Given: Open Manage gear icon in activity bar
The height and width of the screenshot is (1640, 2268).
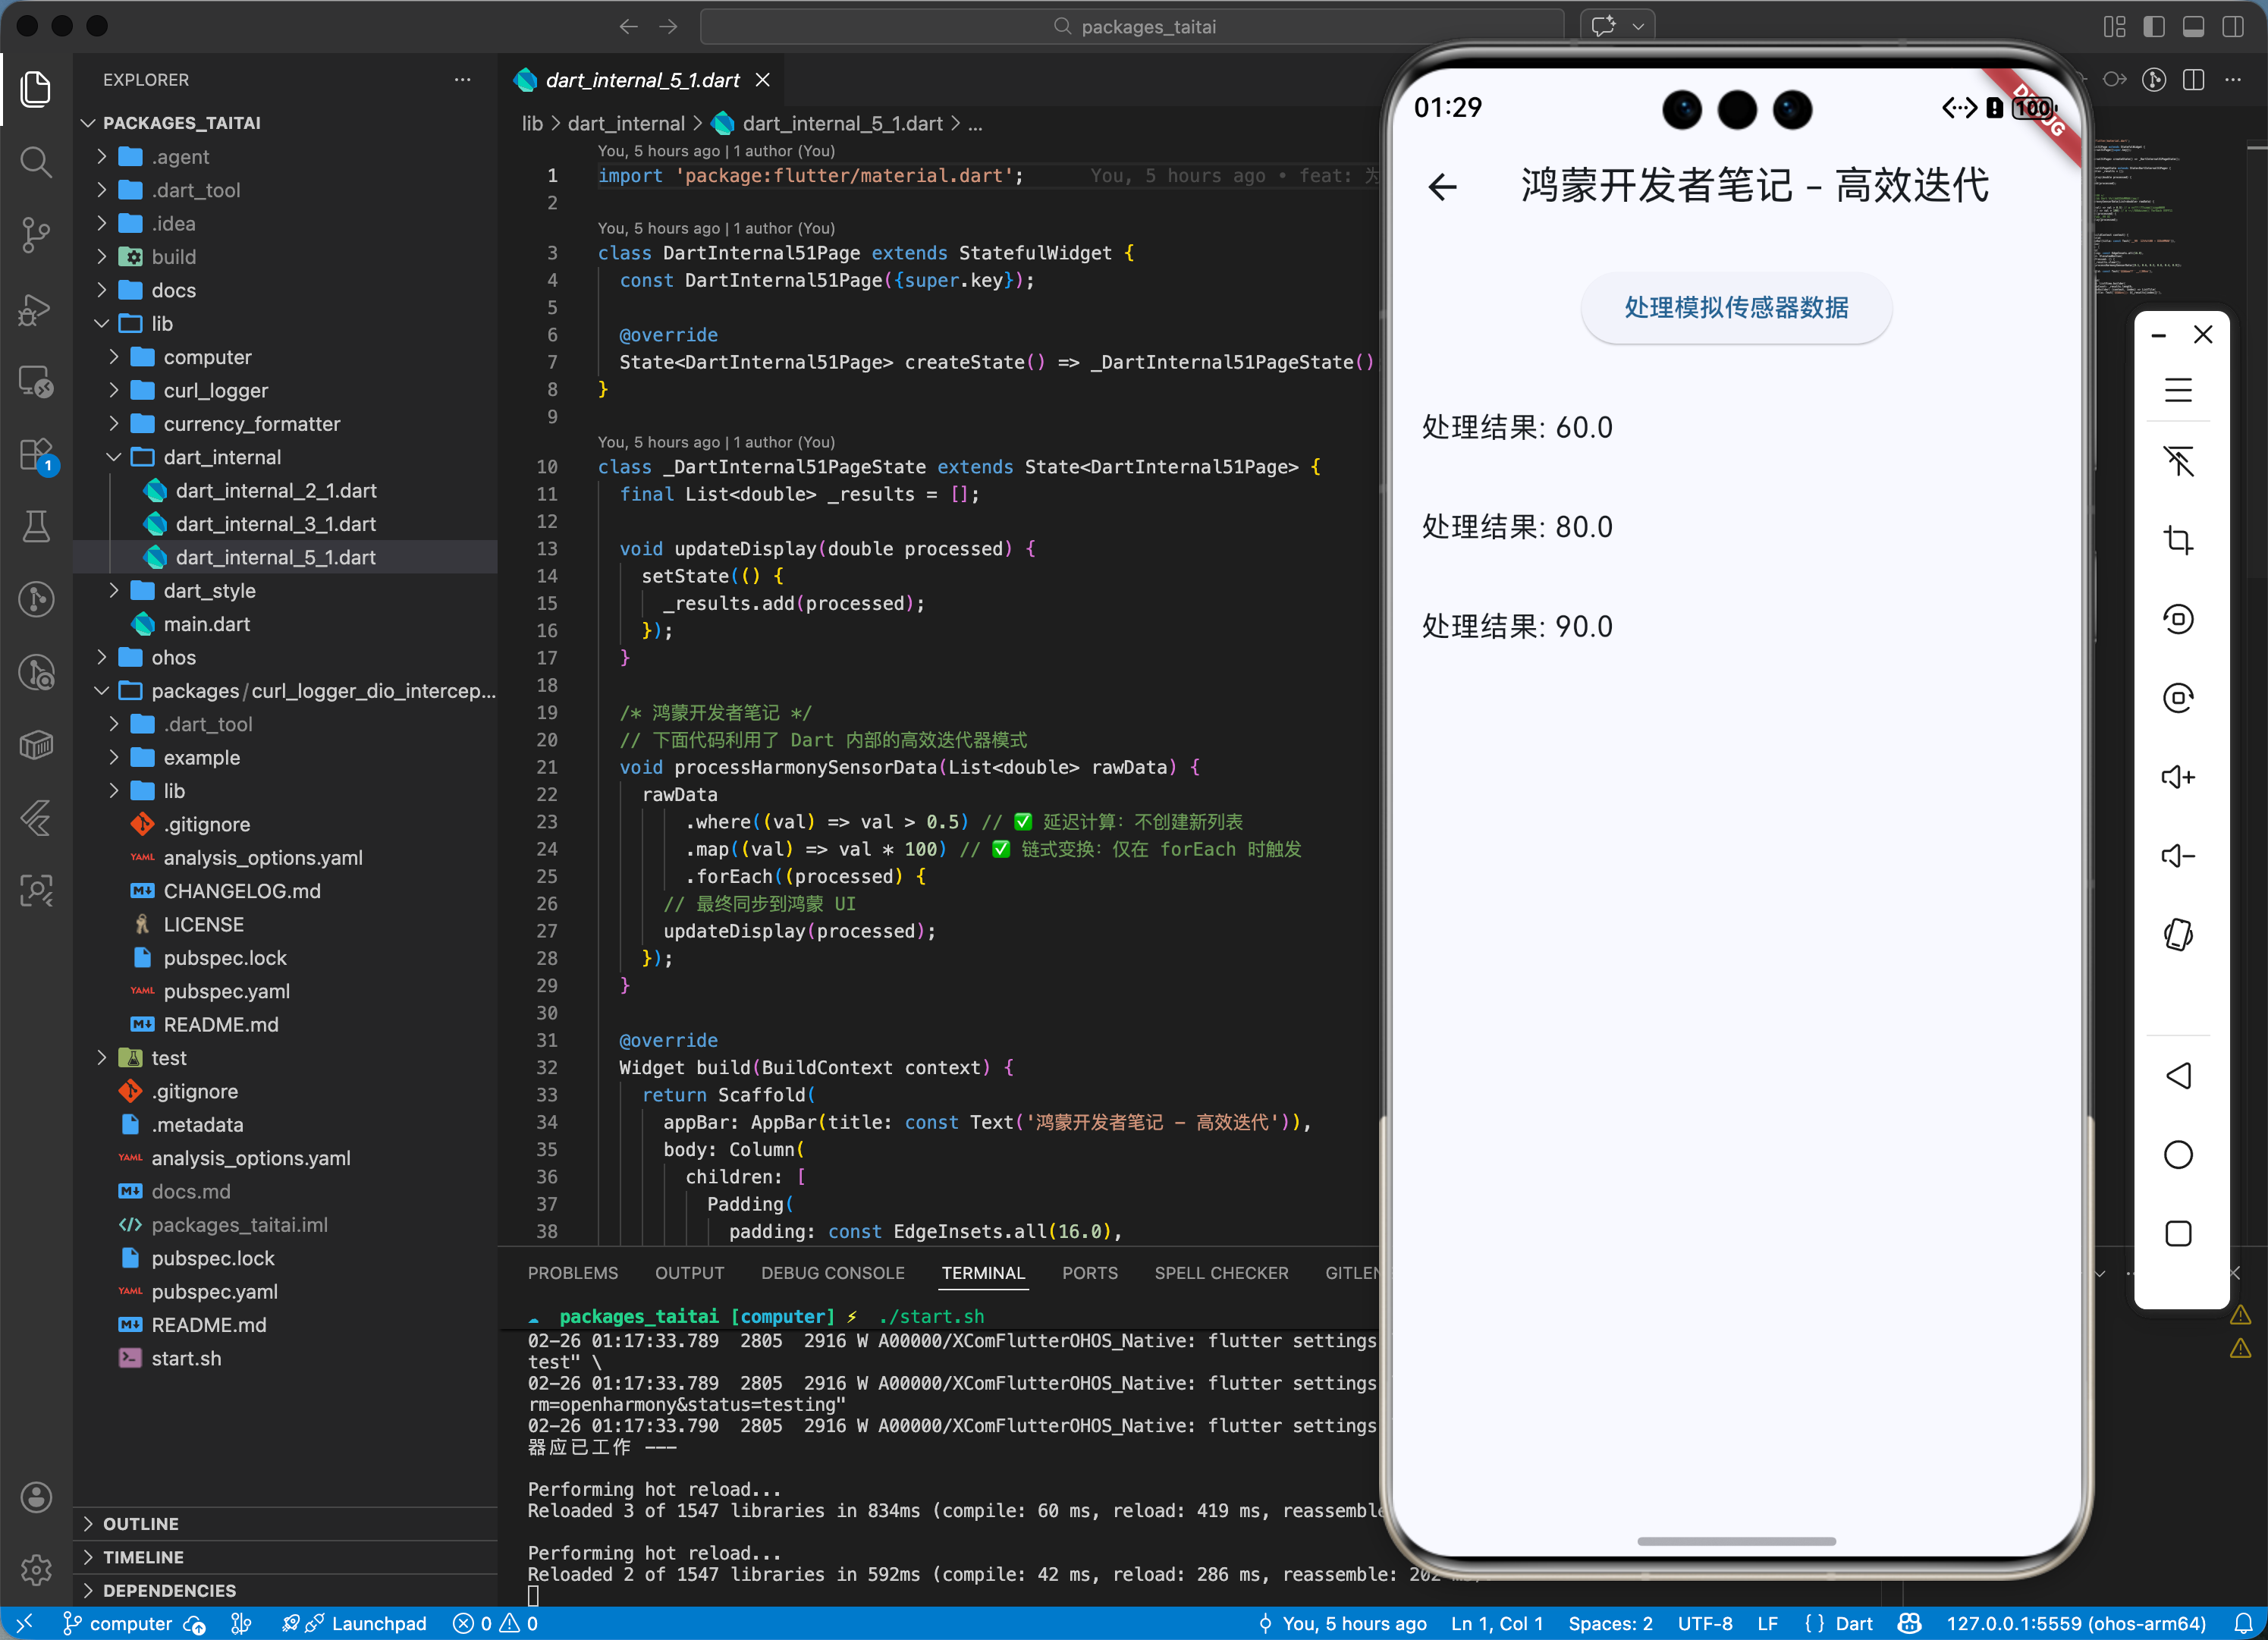Looking at the screenshot, I should [x=36, y=1569].
